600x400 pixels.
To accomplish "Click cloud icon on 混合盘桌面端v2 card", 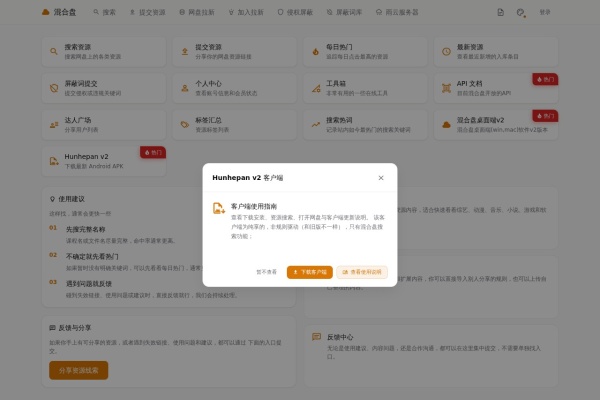I will [x=446, y=125].
